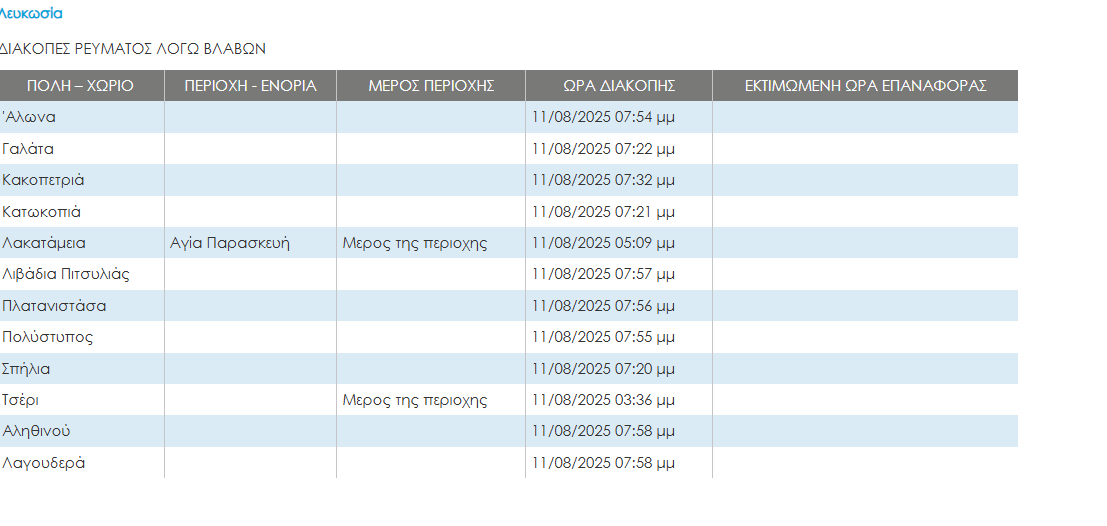Click the ΩΡΑ ΔΙΑΚΟΠΗΣ column header
Screen dimensions: 1107x526
tap(619, 86)
